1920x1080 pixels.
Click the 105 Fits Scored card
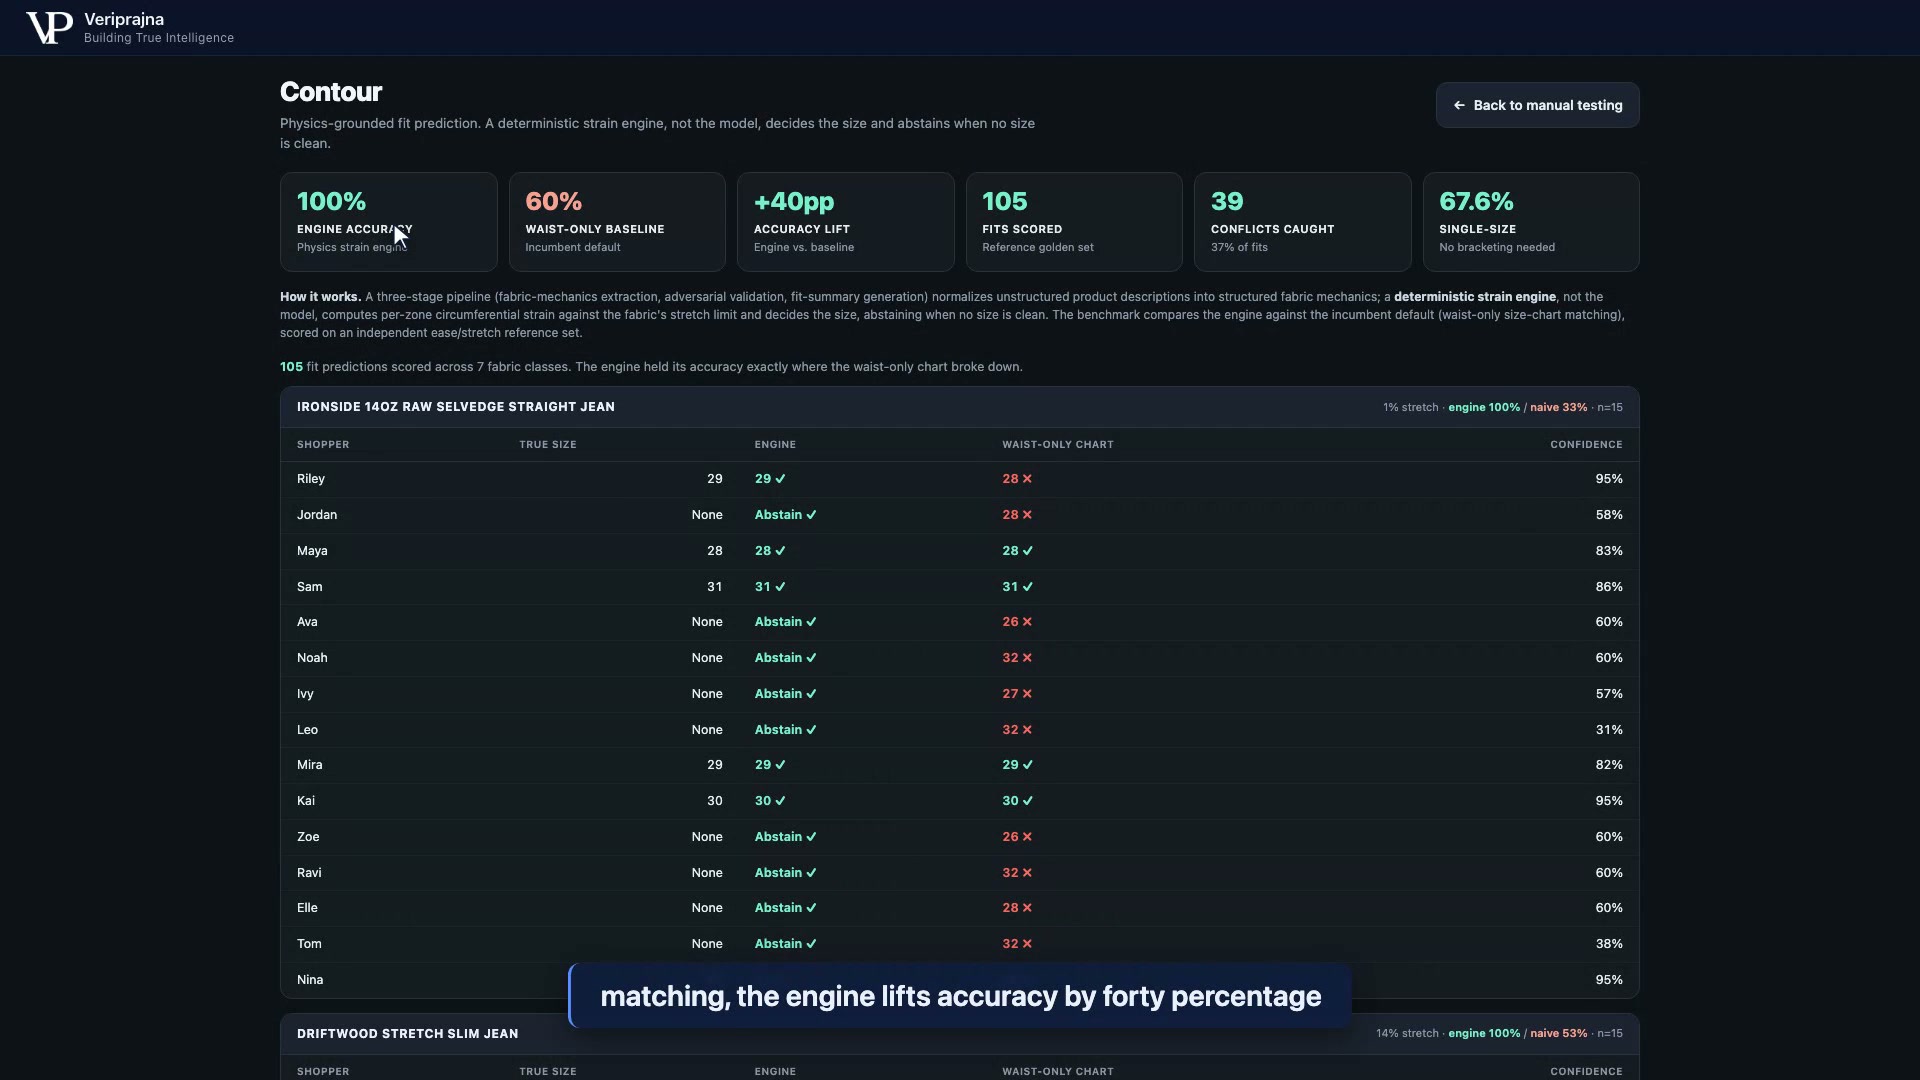pos(1074,222)
